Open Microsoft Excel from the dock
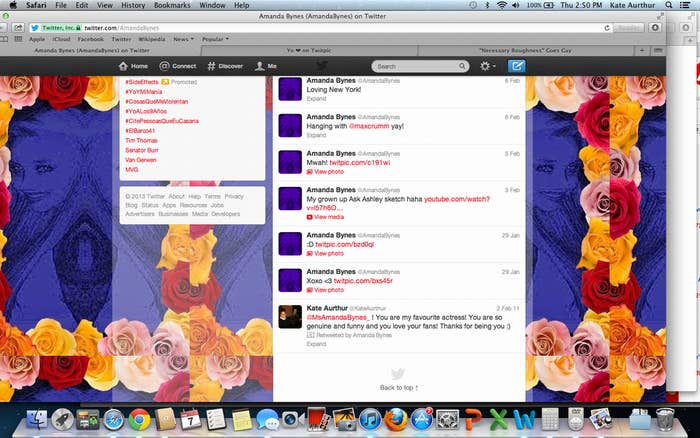 (499, 420)
